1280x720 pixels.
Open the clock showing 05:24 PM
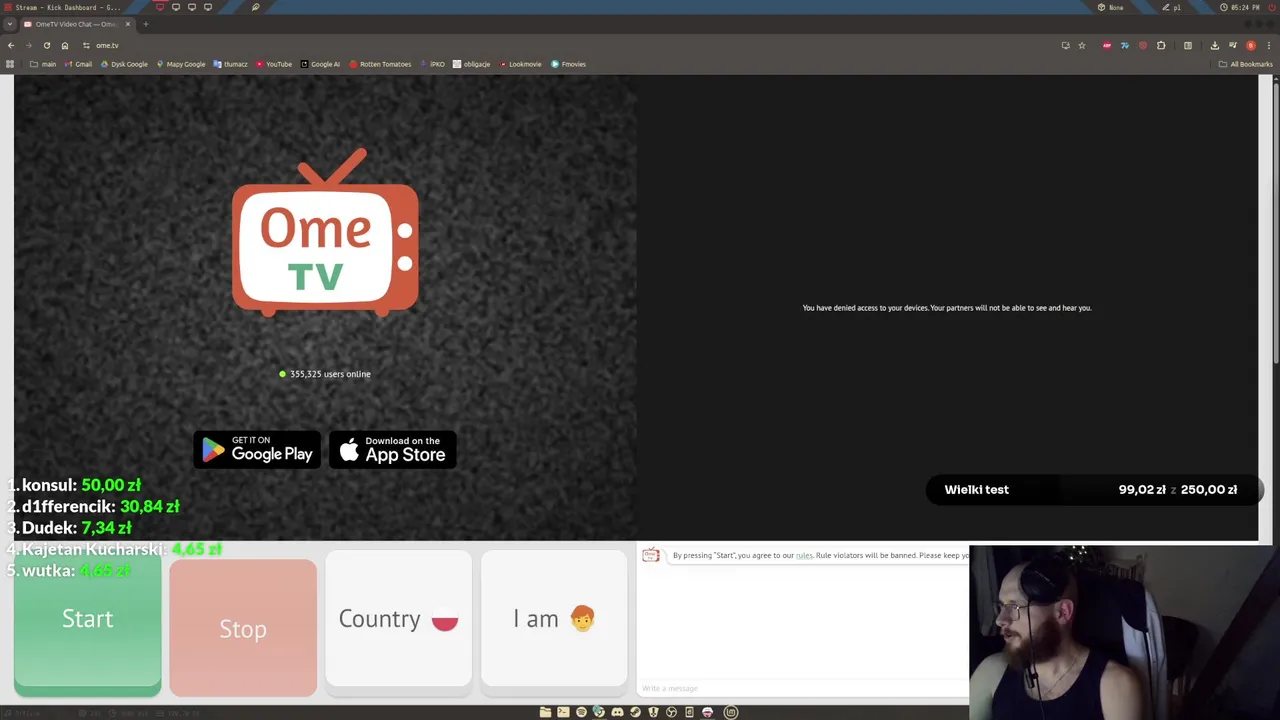[1239, 7]
